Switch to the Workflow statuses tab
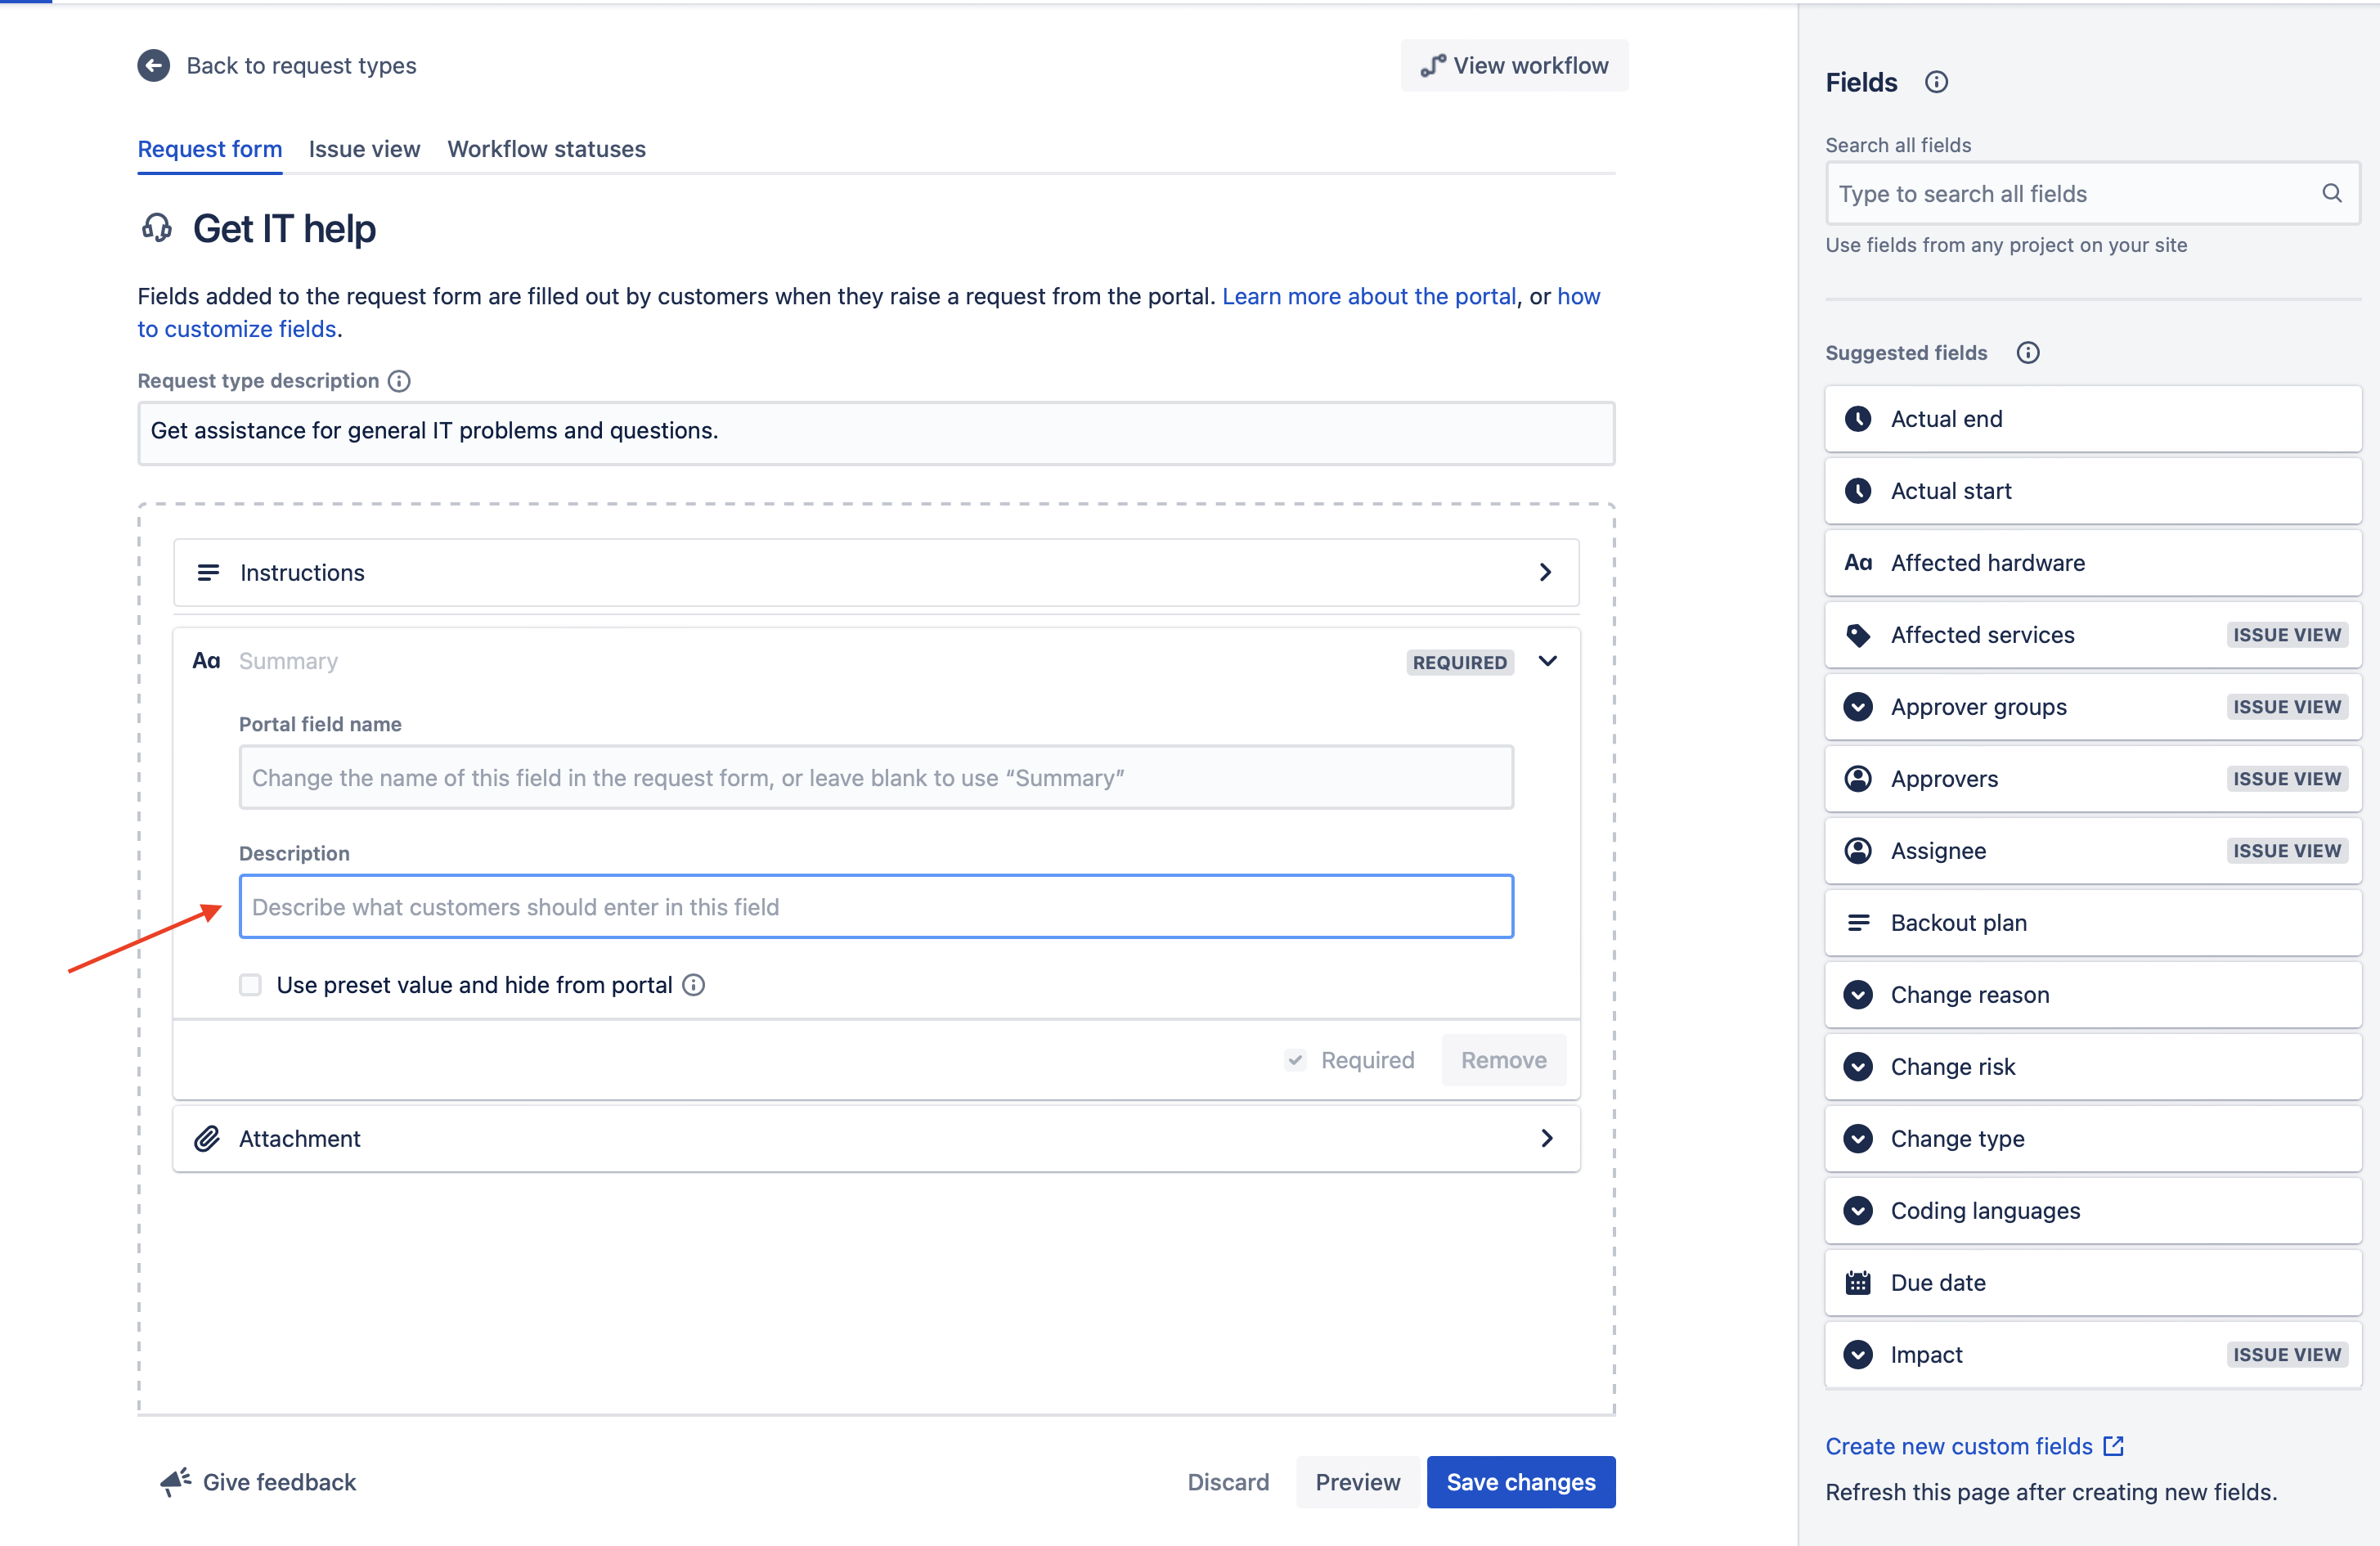 point(545,147)
